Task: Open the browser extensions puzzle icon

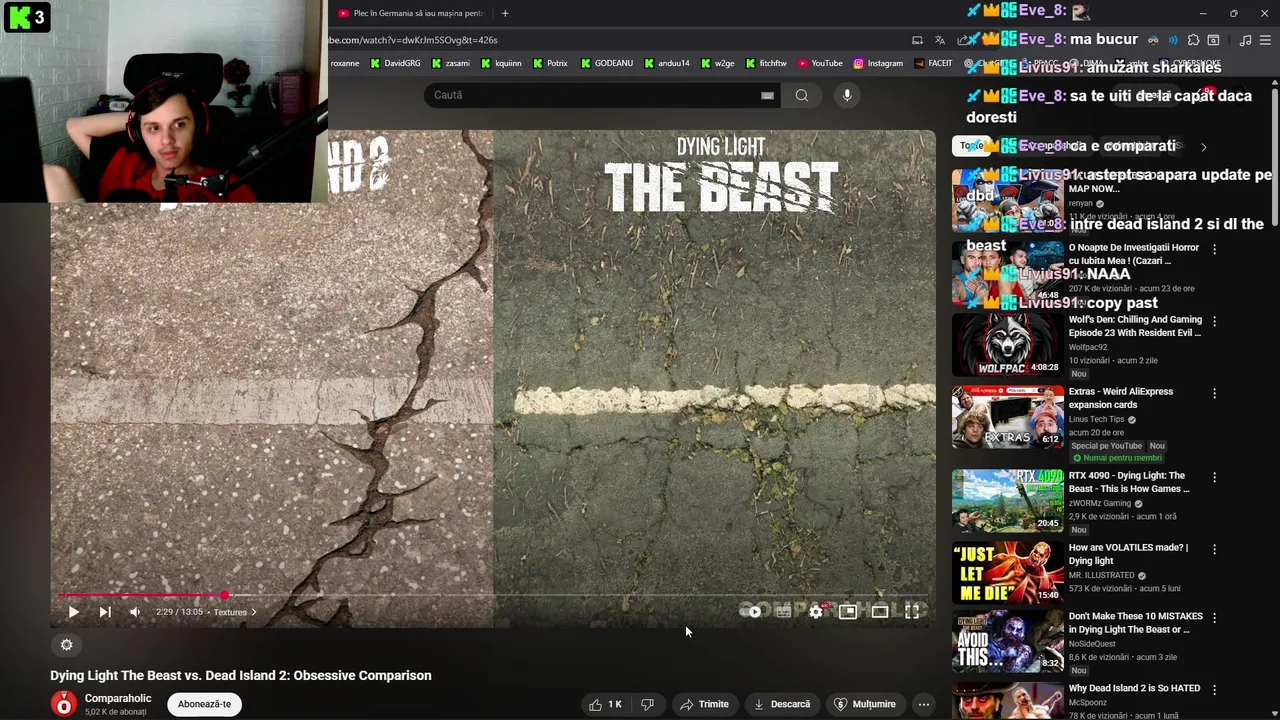Action: (1193, 40)
